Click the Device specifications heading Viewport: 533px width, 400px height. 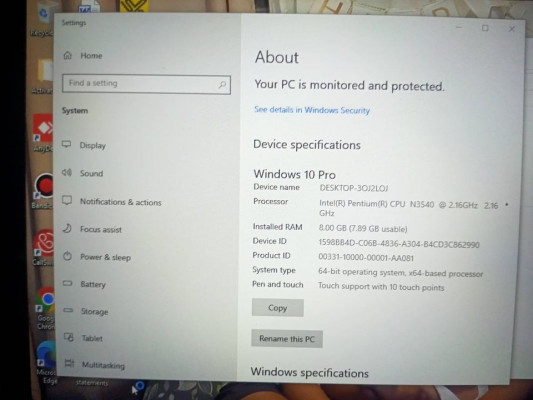coord(307,145)
